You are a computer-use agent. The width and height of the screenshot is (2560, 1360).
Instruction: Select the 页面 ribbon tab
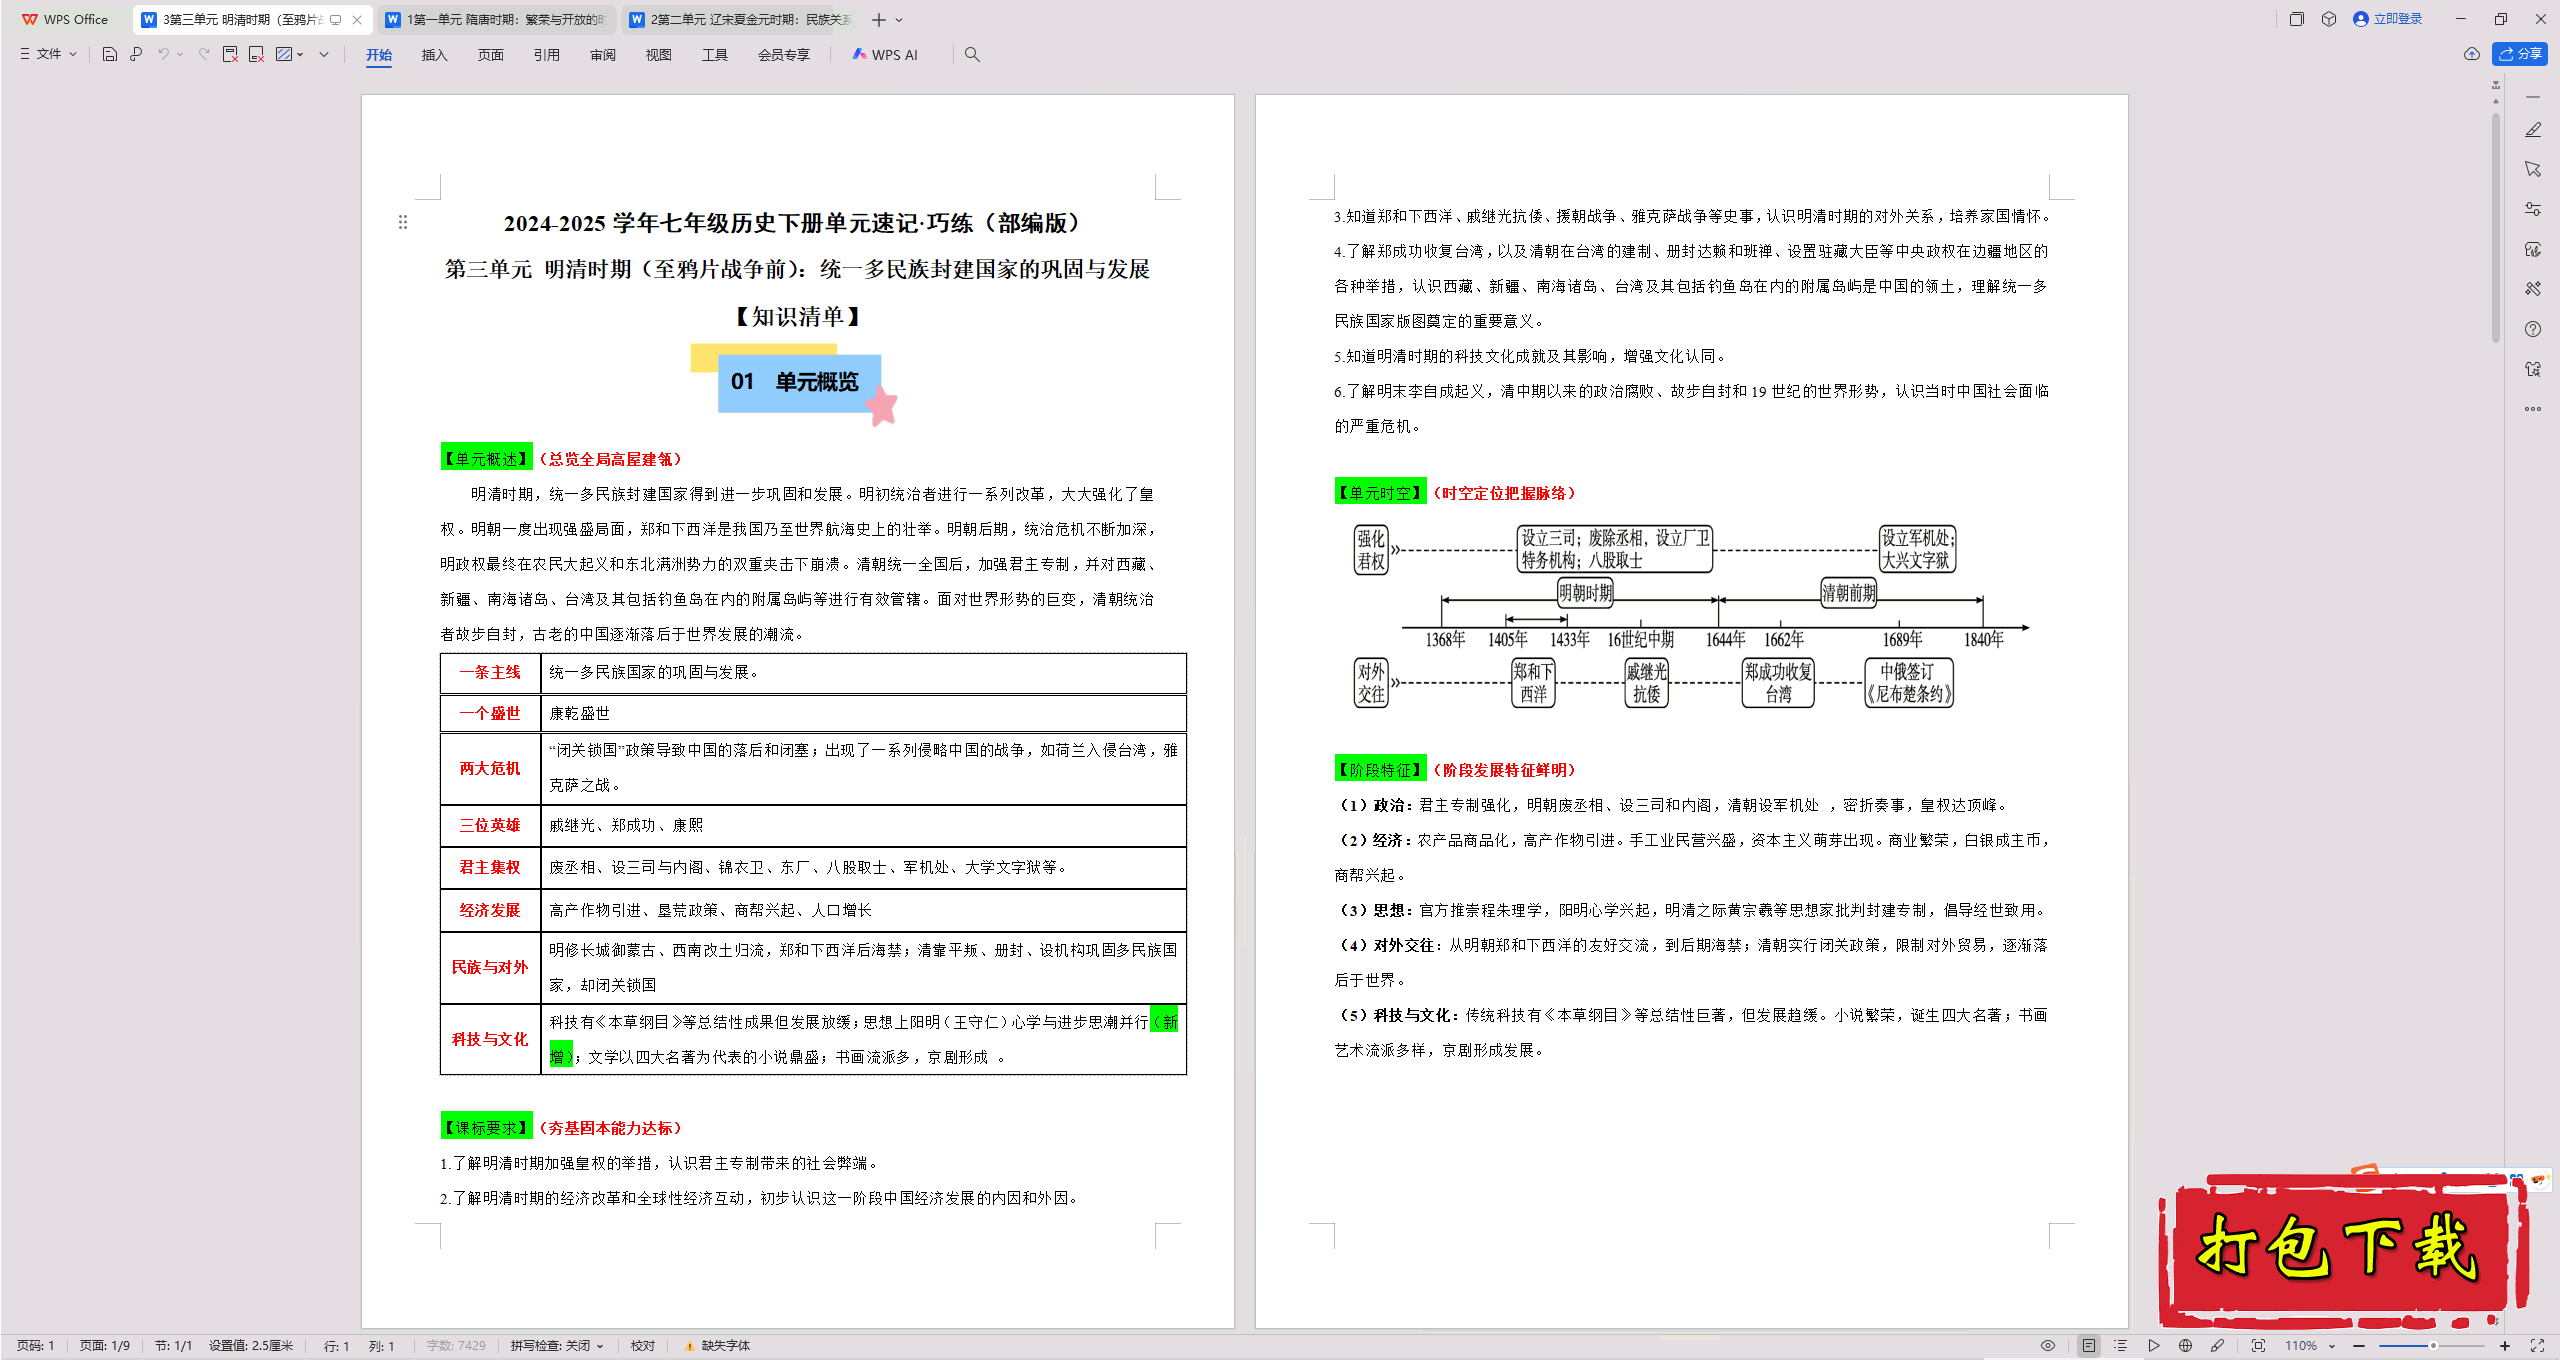pos(490,55)
